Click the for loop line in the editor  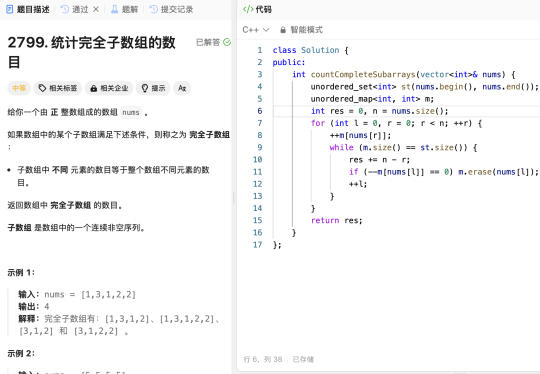tap(396, 123)
